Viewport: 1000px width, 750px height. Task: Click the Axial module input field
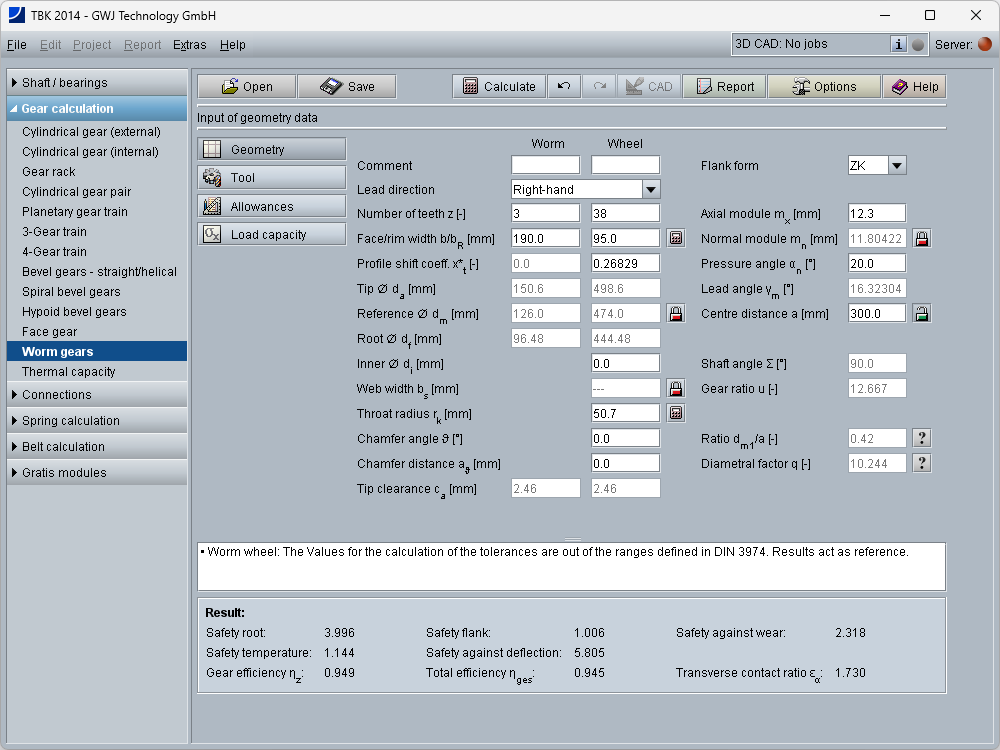[876, 213]
